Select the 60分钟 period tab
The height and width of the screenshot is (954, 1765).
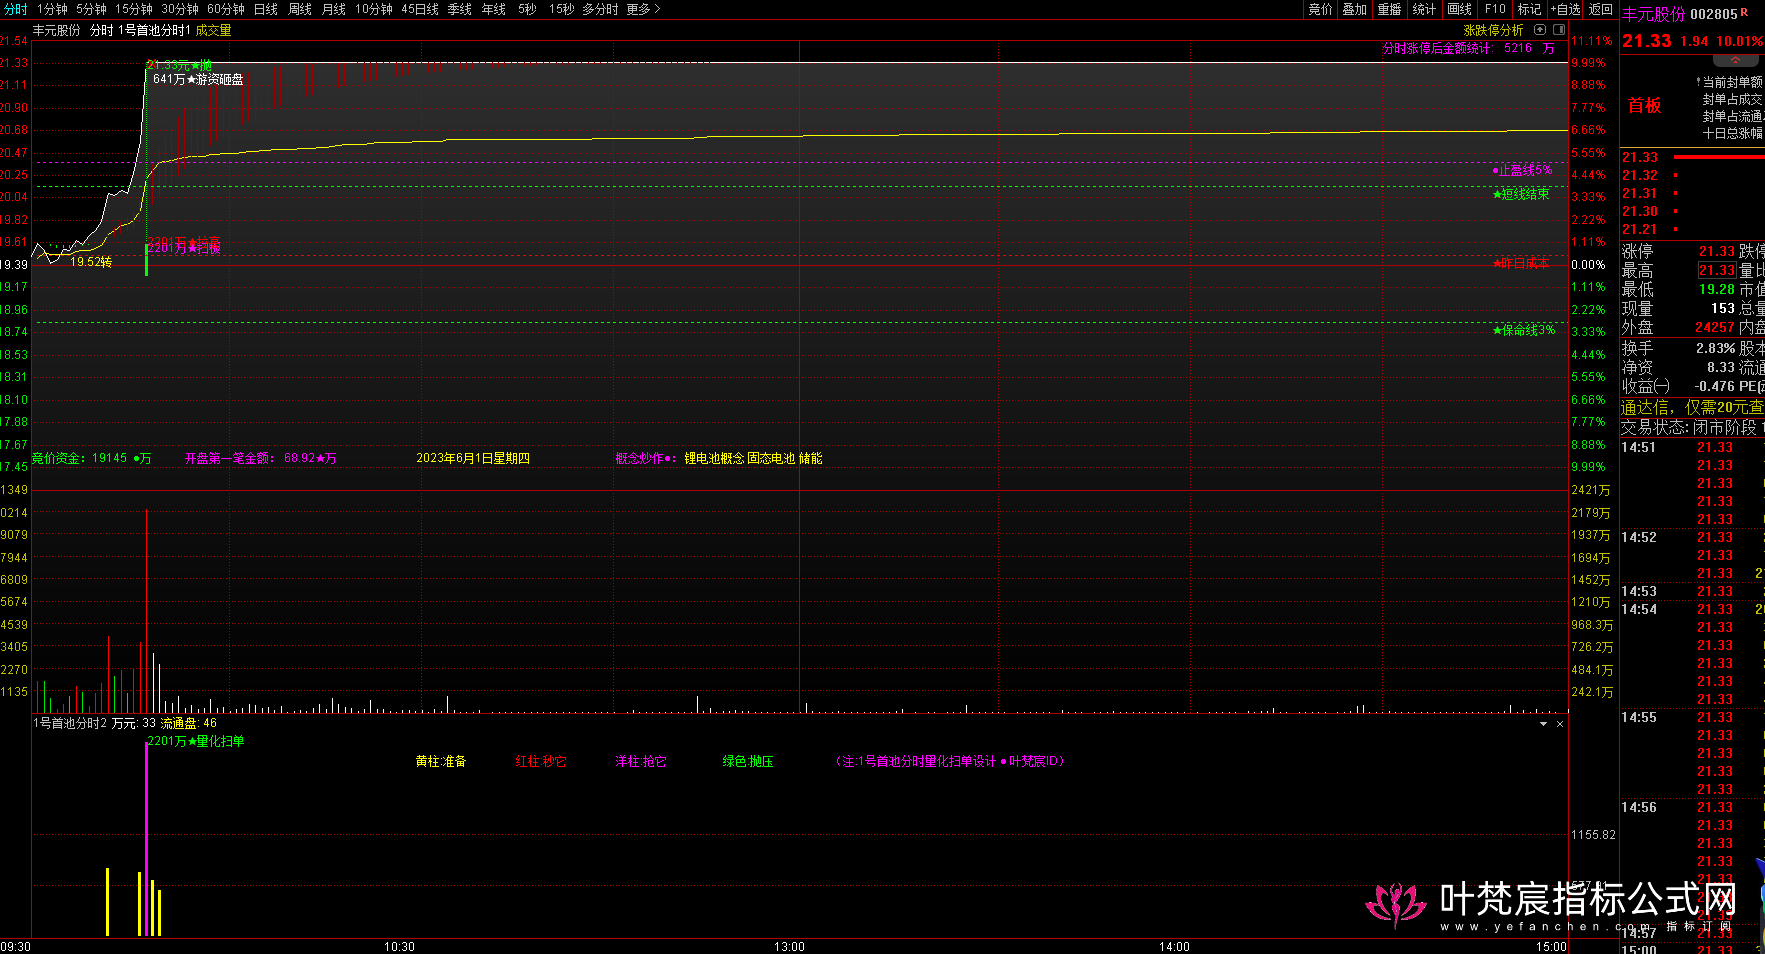pyautogui.click(x=226, y=9)
